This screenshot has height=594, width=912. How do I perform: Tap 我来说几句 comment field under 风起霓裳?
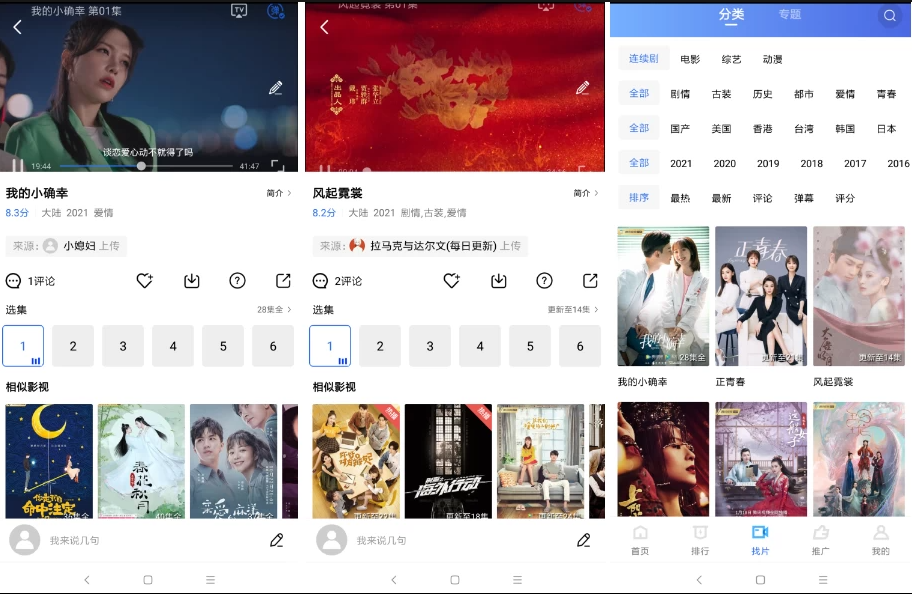381,540
